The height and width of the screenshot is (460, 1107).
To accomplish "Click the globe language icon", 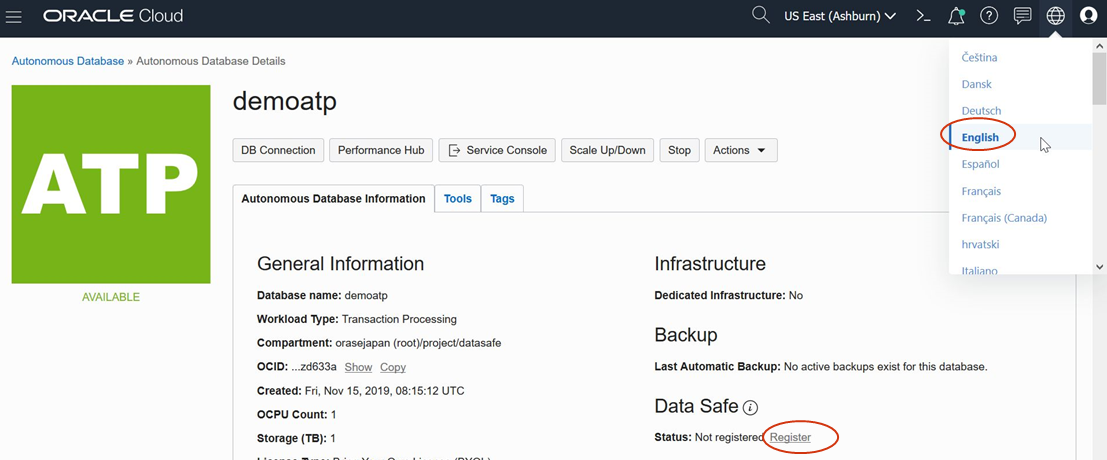I will tap(1055, 16).
